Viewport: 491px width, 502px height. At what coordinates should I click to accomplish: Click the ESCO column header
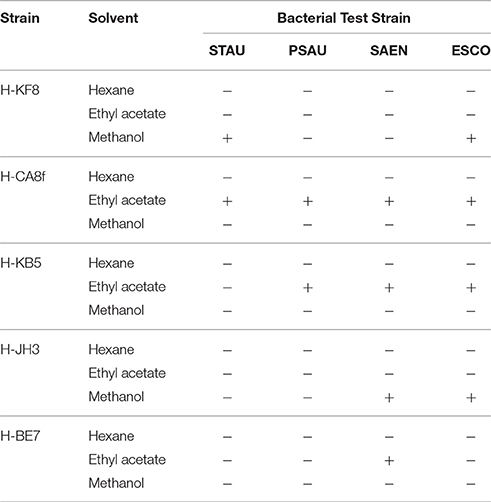pyautogui.click(x=471, y=51)
